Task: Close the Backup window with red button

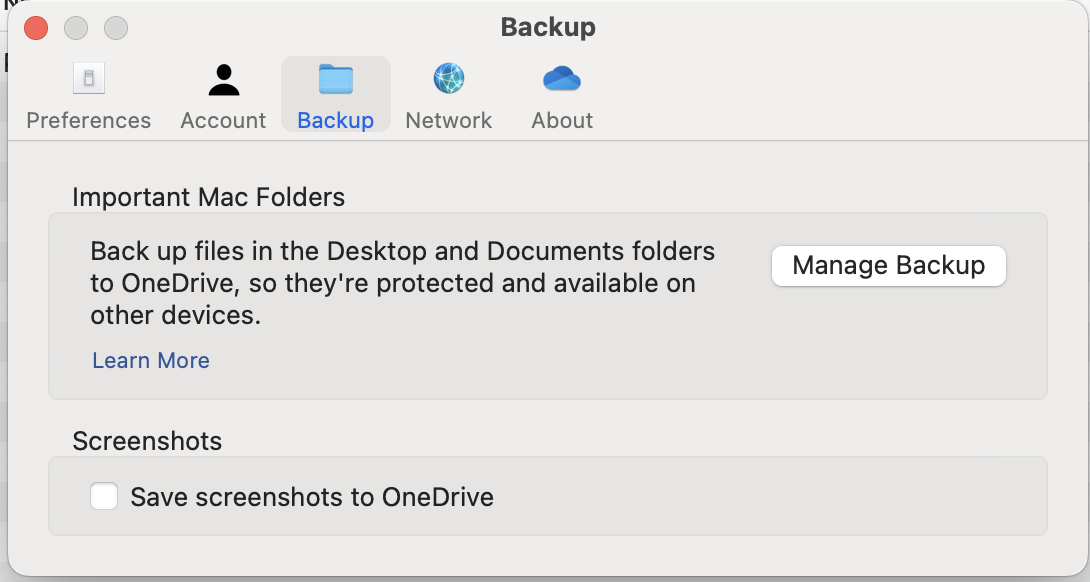Action: click(x=36, y=29)
